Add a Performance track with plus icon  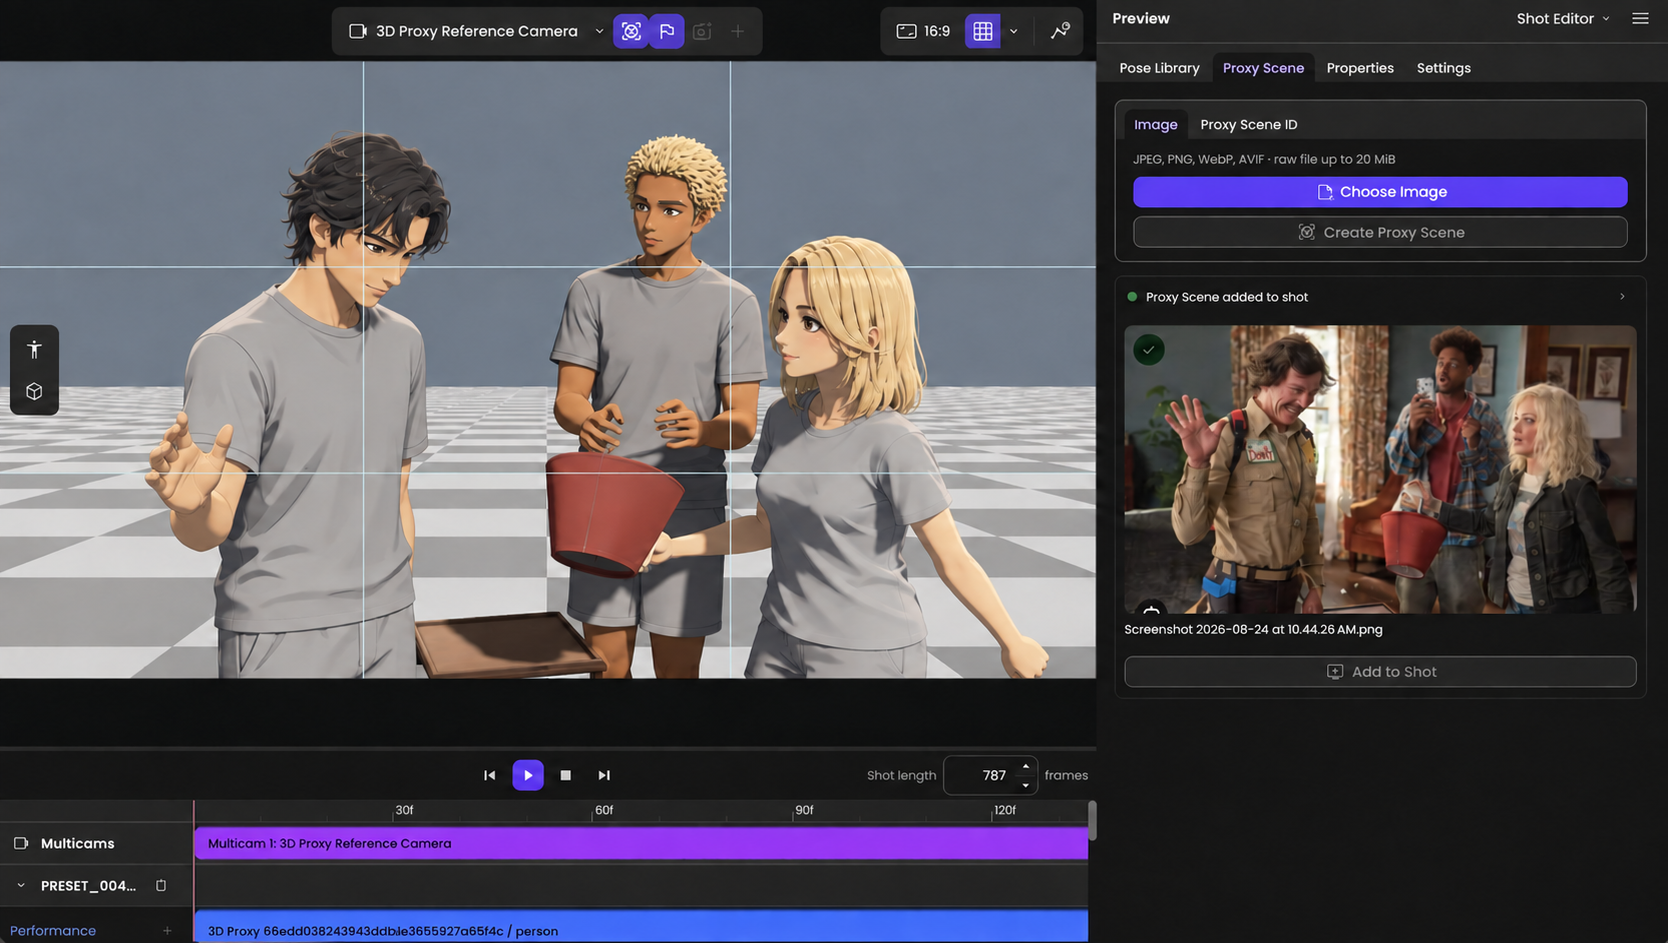click(167, 931)
